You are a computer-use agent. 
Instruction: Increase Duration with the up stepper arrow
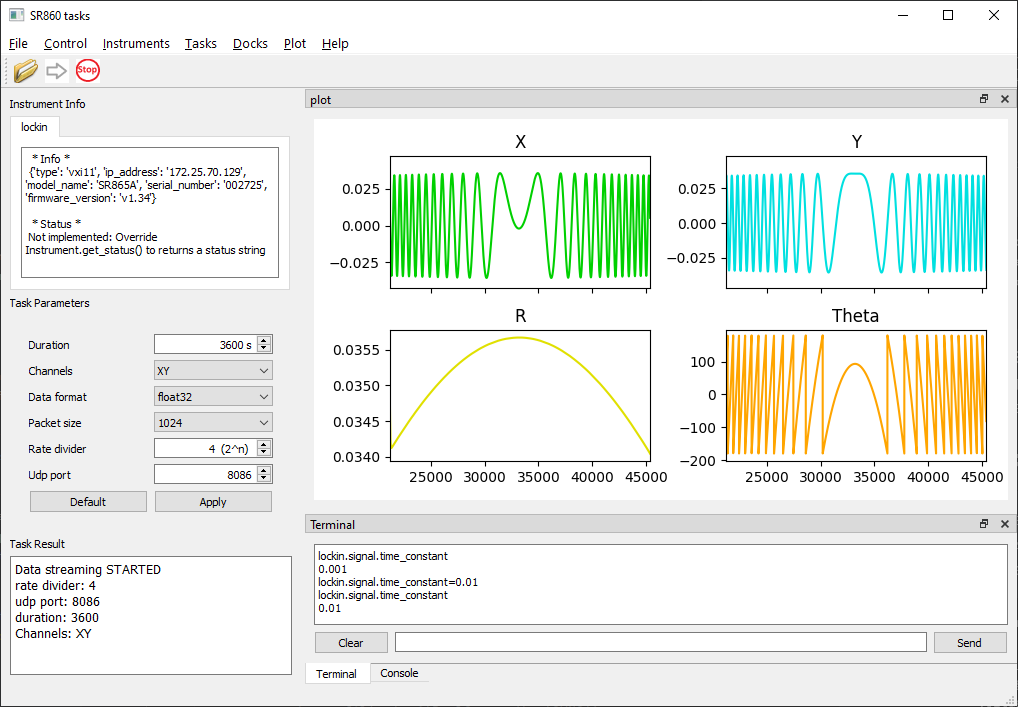[x=266, y=339]
